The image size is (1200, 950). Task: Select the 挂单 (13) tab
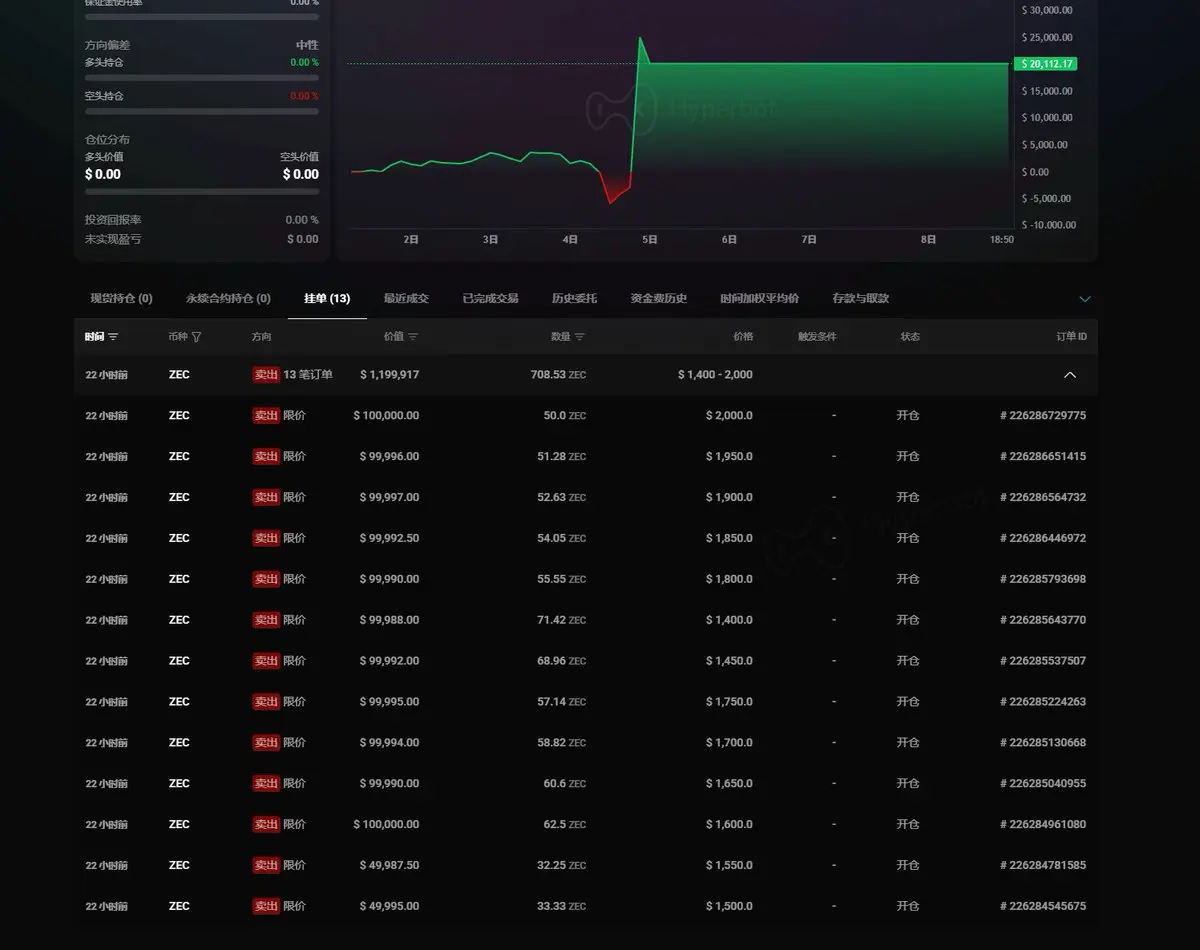point(327,298)
